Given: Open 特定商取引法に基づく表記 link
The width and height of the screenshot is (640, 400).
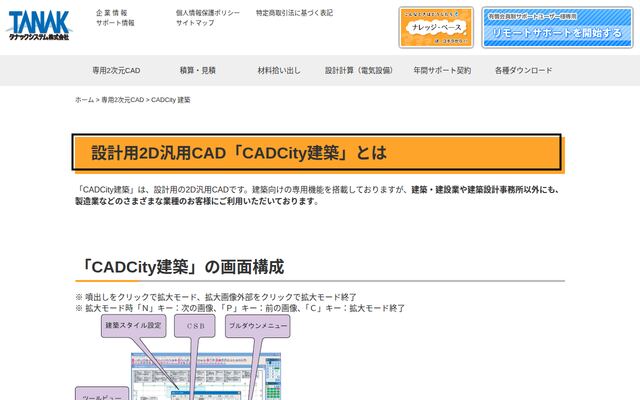Looking at the screenshot, I should pos(294,13).
